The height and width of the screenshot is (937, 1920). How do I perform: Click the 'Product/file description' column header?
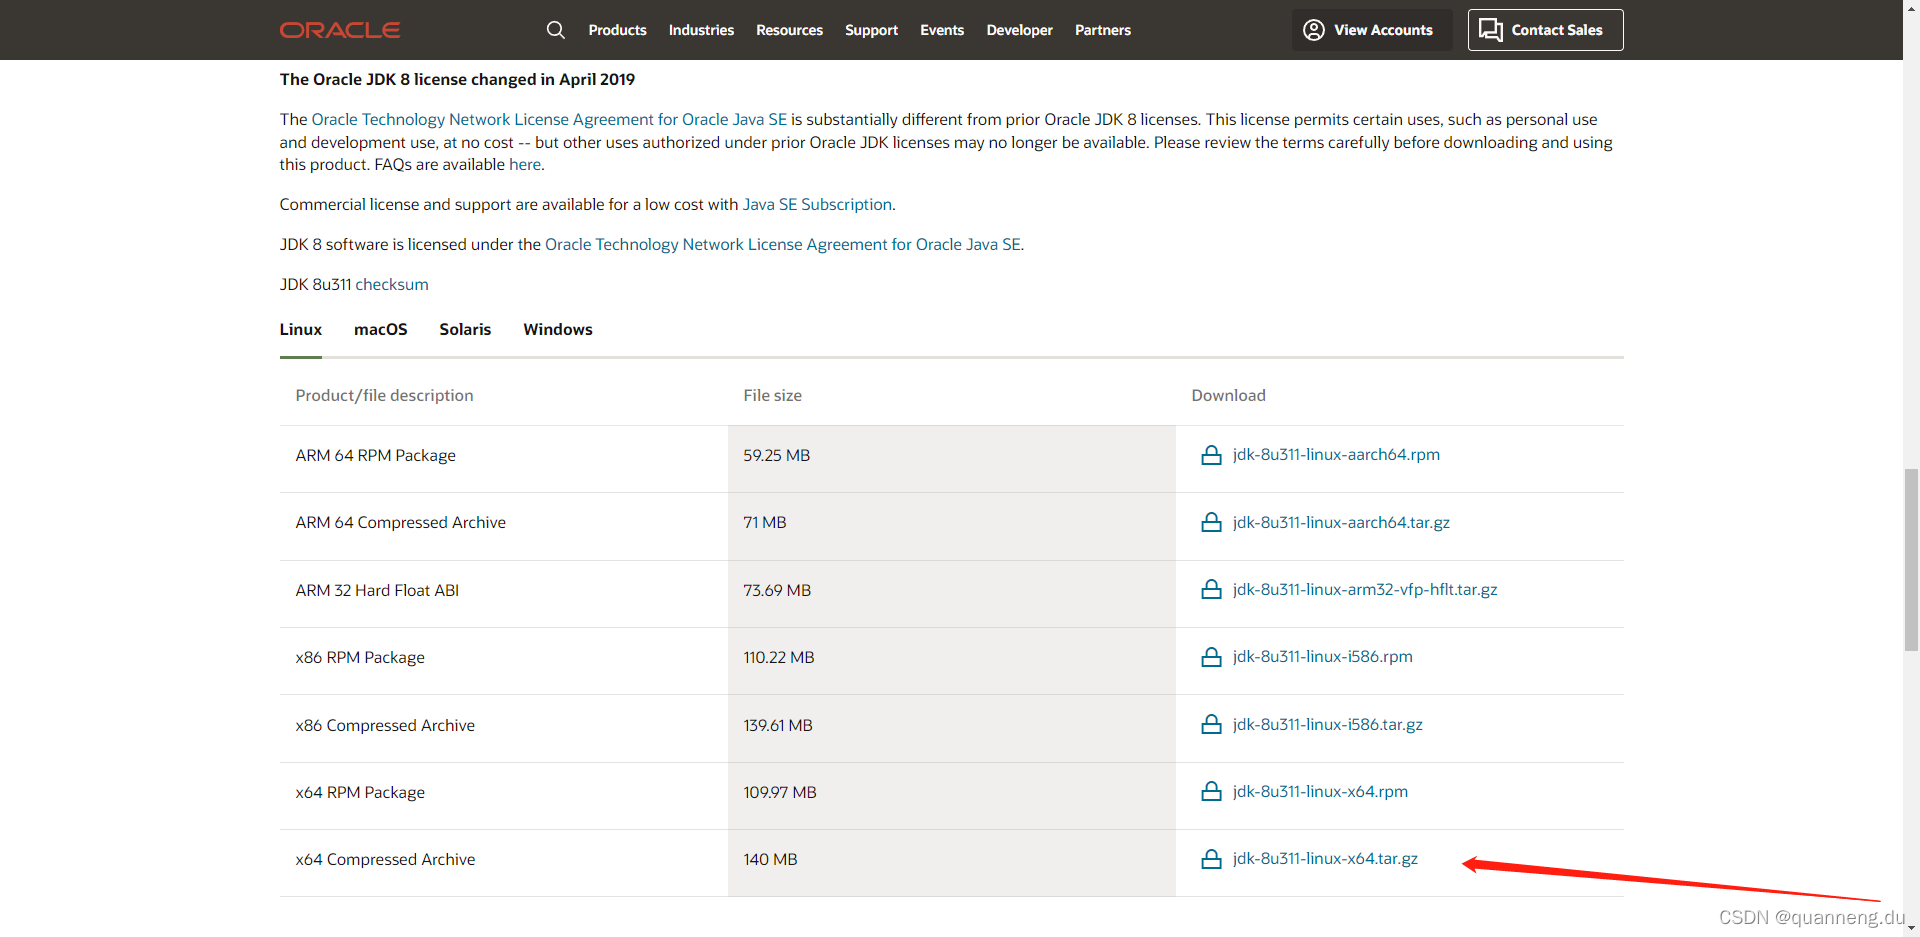pyautogui.click(x=384, y=396)
